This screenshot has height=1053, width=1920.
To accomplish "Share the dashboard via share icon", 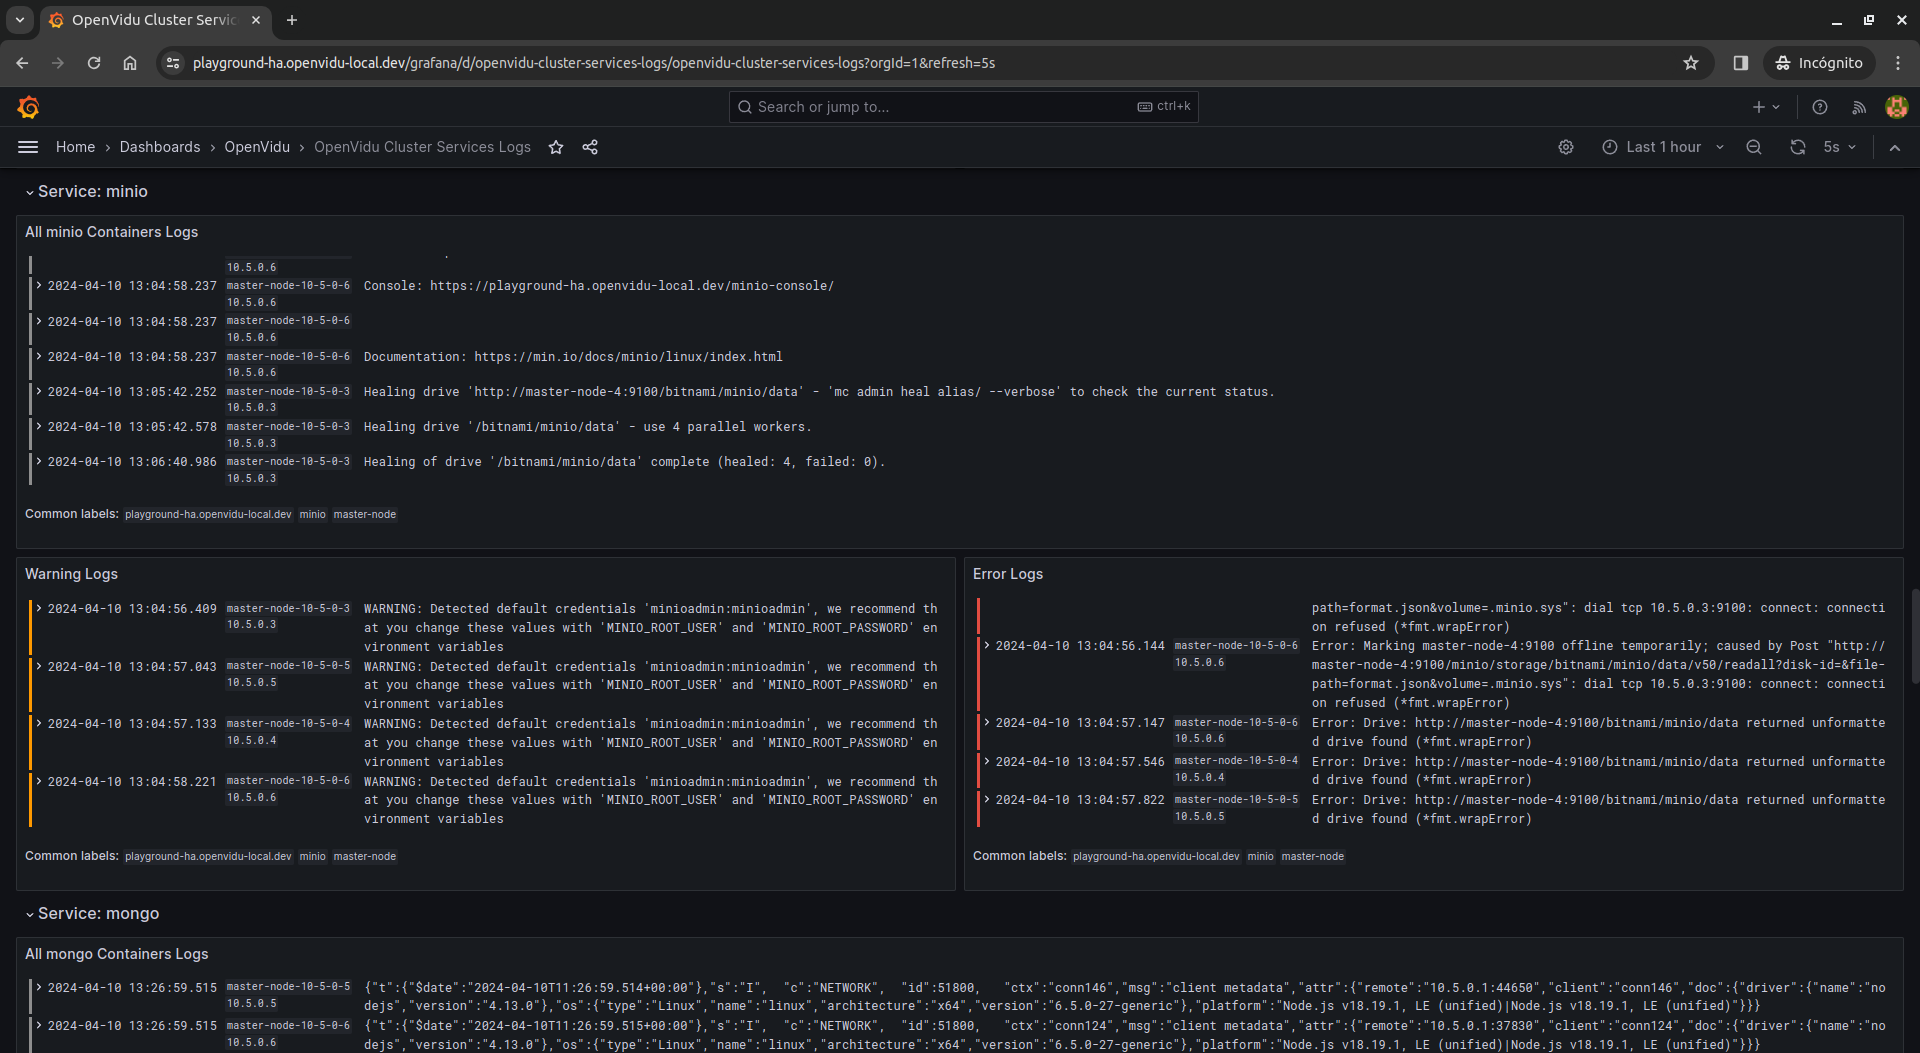I will (x=589, y=147).
